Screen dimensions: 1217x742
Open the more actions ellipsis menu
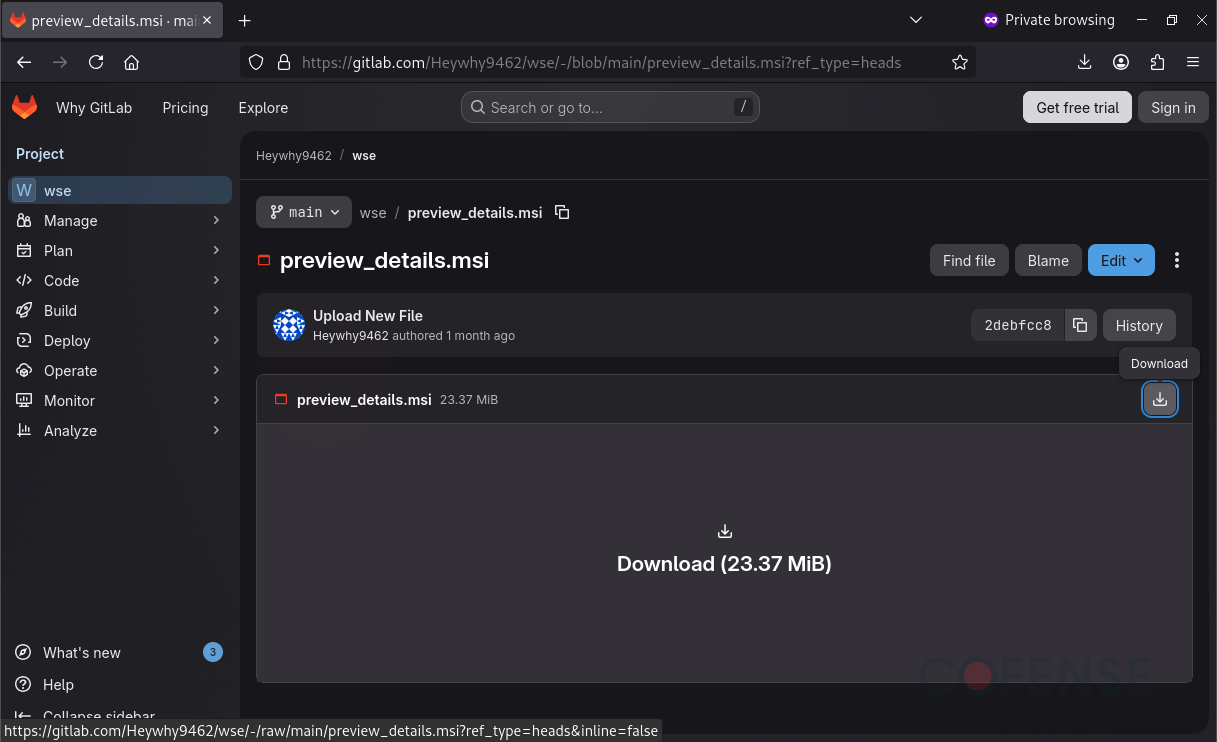[1177, 260]
